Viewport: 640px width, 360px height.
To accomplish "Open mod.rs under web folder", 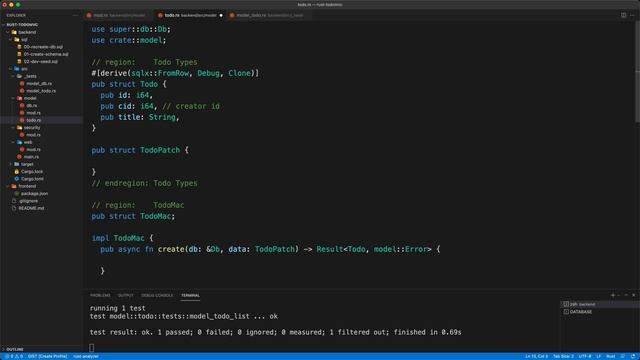I will [33, 149].
